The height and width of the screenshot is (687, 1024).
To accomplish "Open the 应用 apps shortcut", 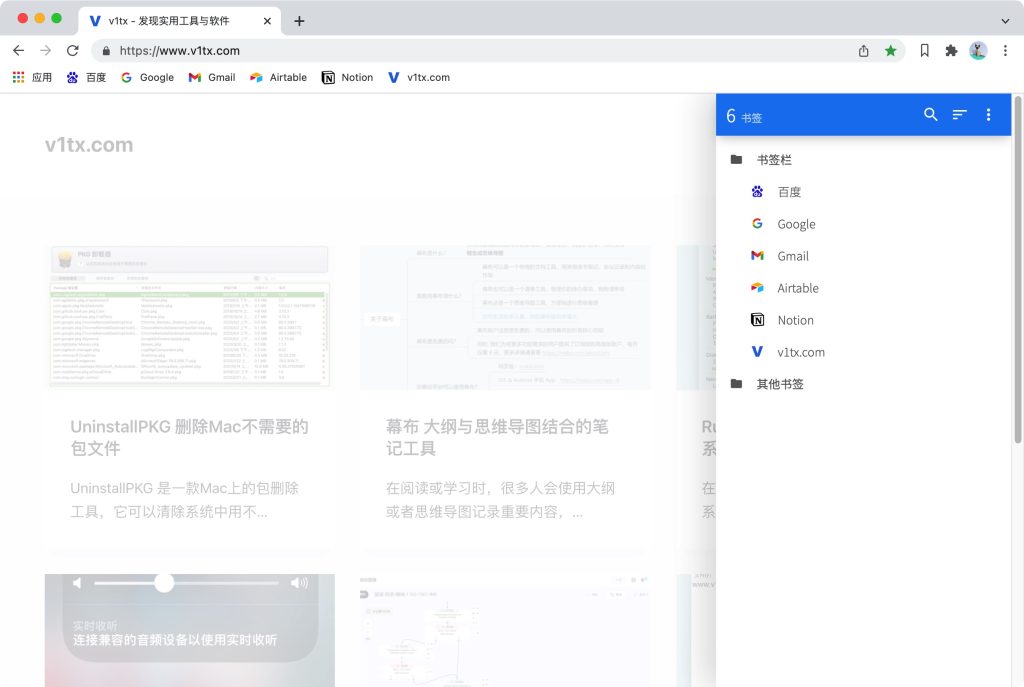I will tap(32, 77).
